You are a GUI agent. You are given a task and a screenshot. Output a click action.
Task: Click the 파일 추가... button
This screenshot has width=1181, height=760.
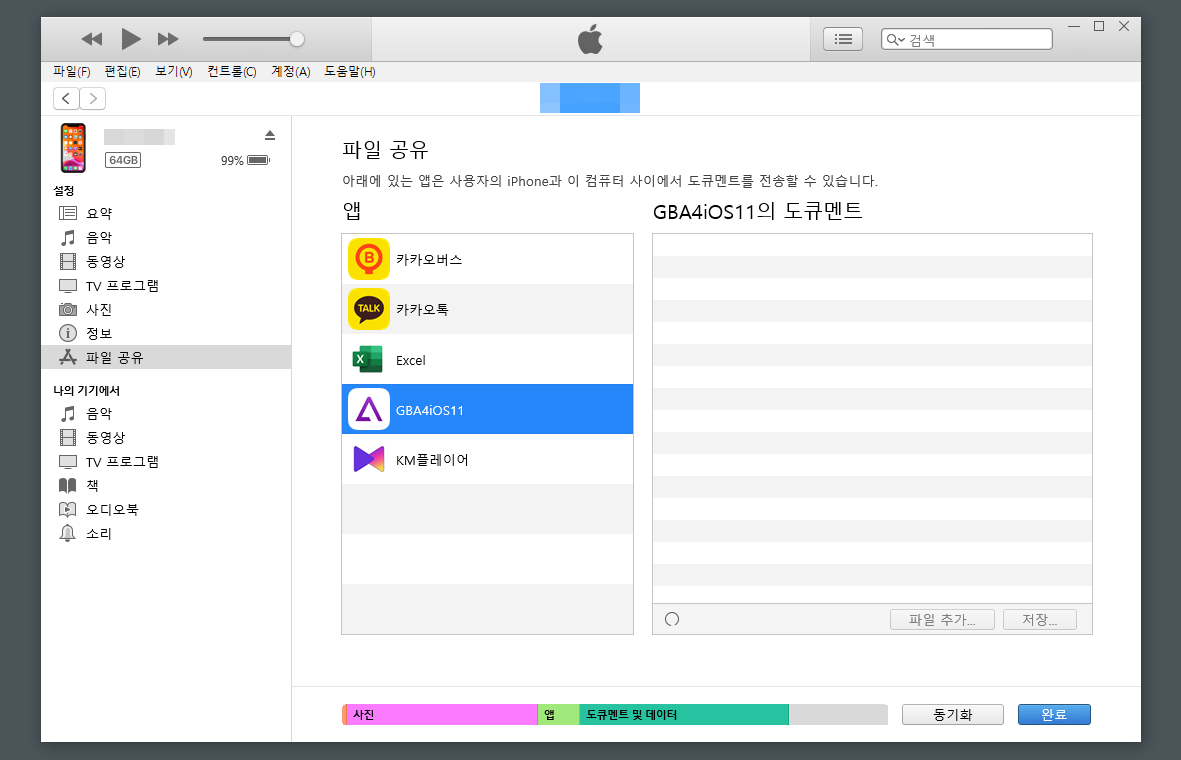[942, 619]
